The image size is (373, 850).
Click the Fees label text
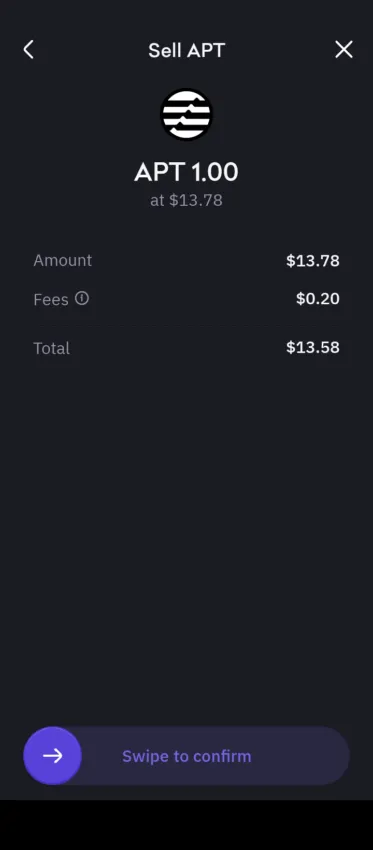[x=51, y=299]
